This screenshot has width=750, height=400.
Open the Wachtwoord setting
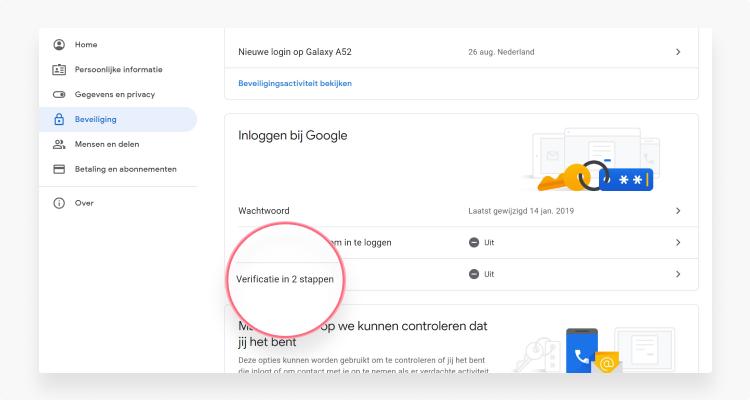tap(461, 211)
